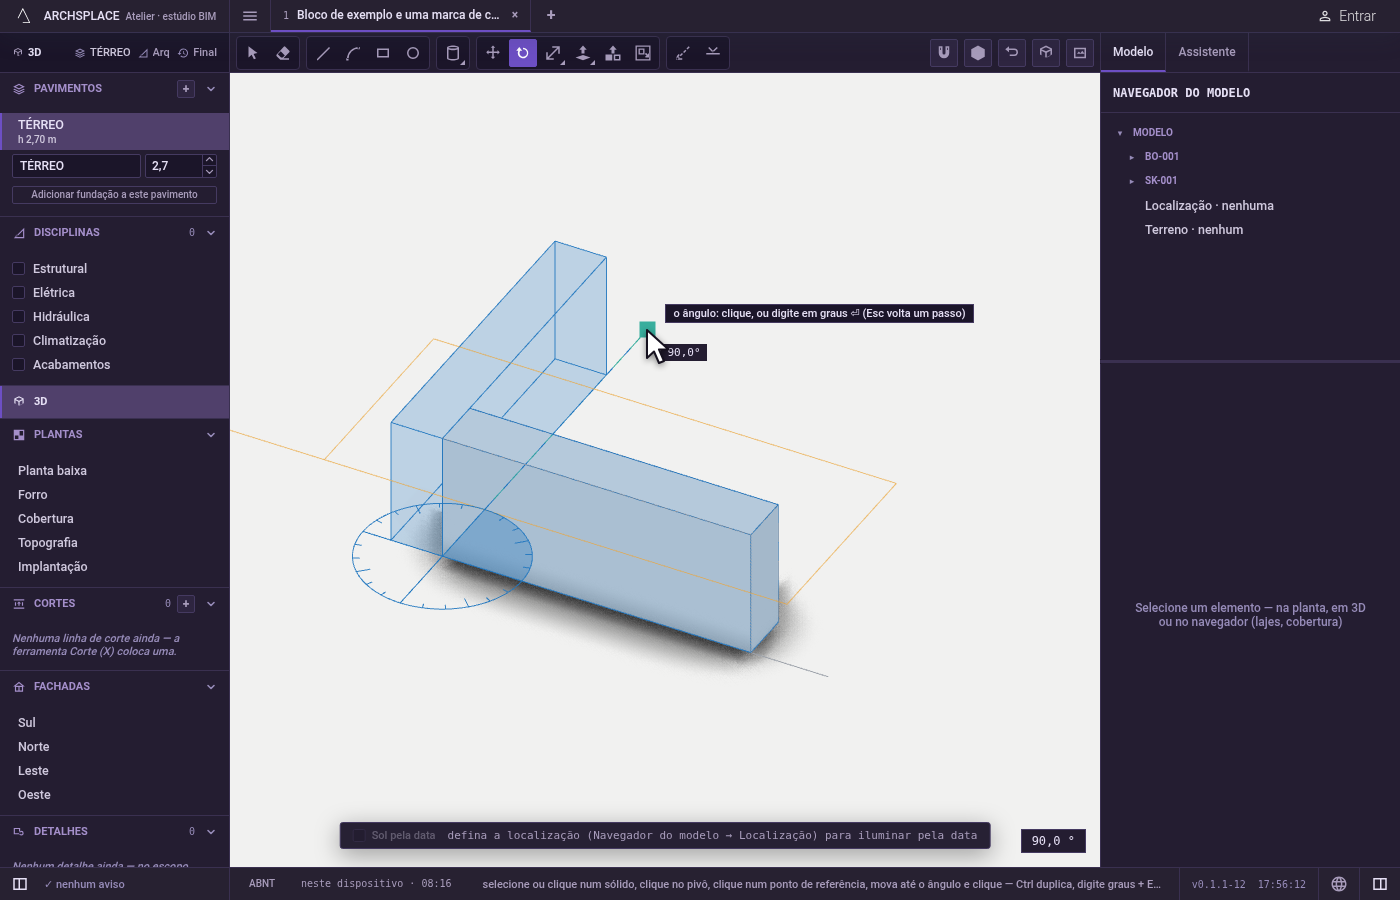
Task: Enable the Elétrica discipline checkbox
Action: click(18, 293)
